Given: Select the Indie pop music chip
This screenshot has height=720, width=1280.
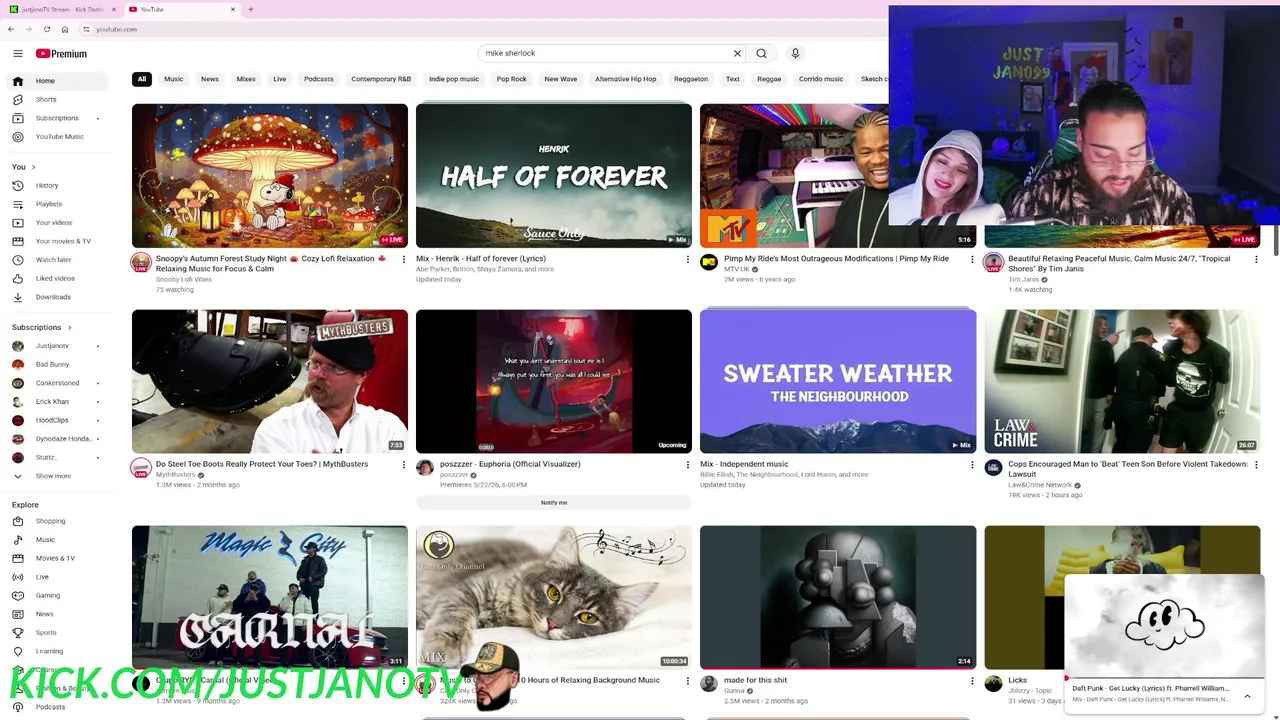Looking at the screenshot, I should pyautogui.click(x=454, y=79).
